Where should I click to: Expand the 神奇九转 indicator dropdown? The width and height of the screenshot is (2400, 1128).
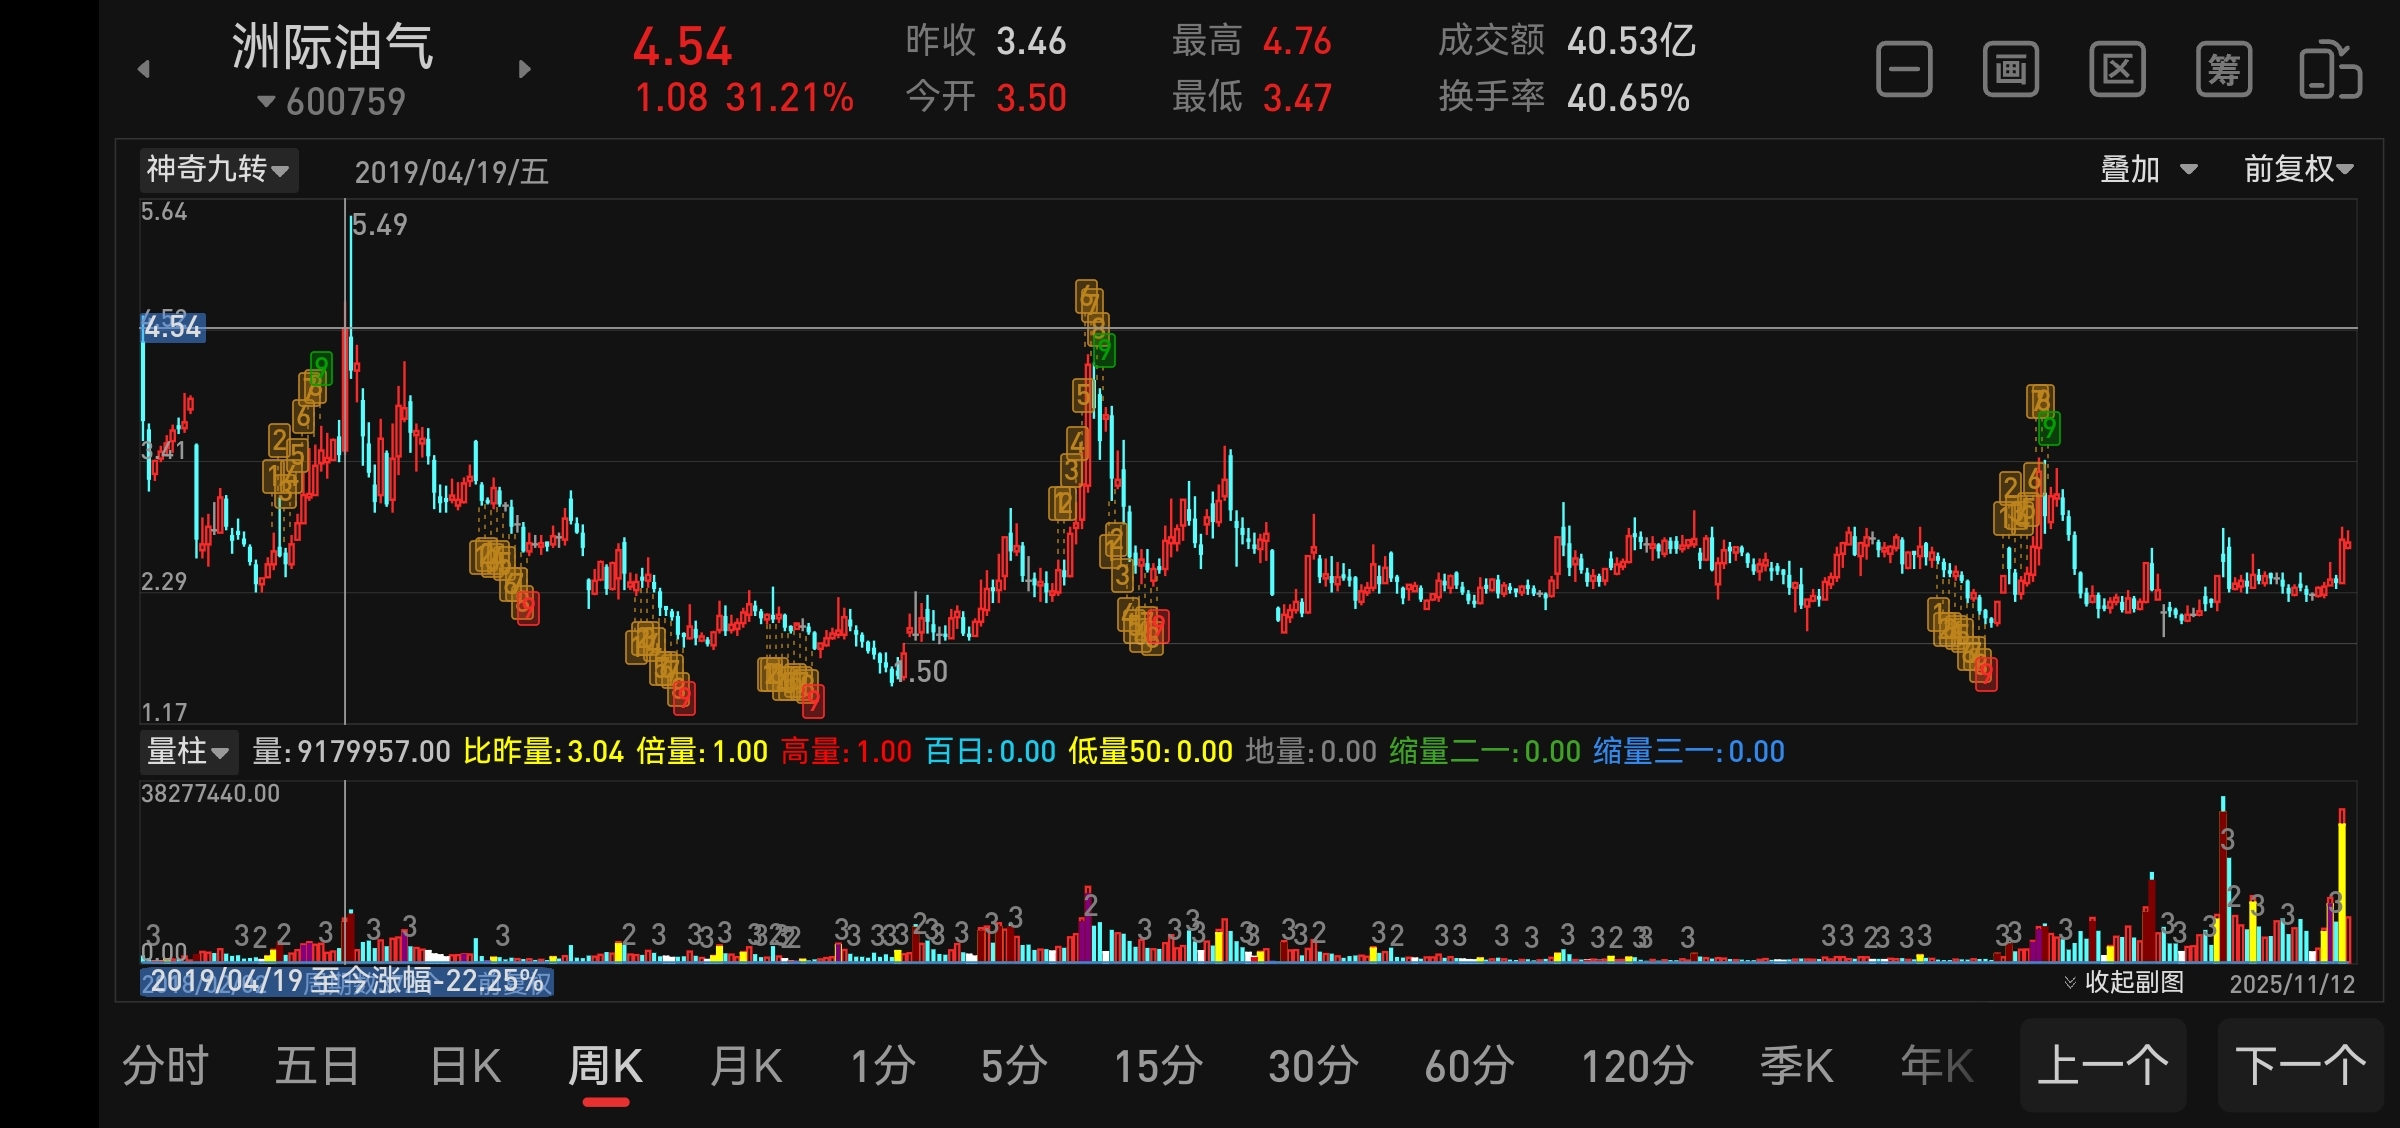218,169
